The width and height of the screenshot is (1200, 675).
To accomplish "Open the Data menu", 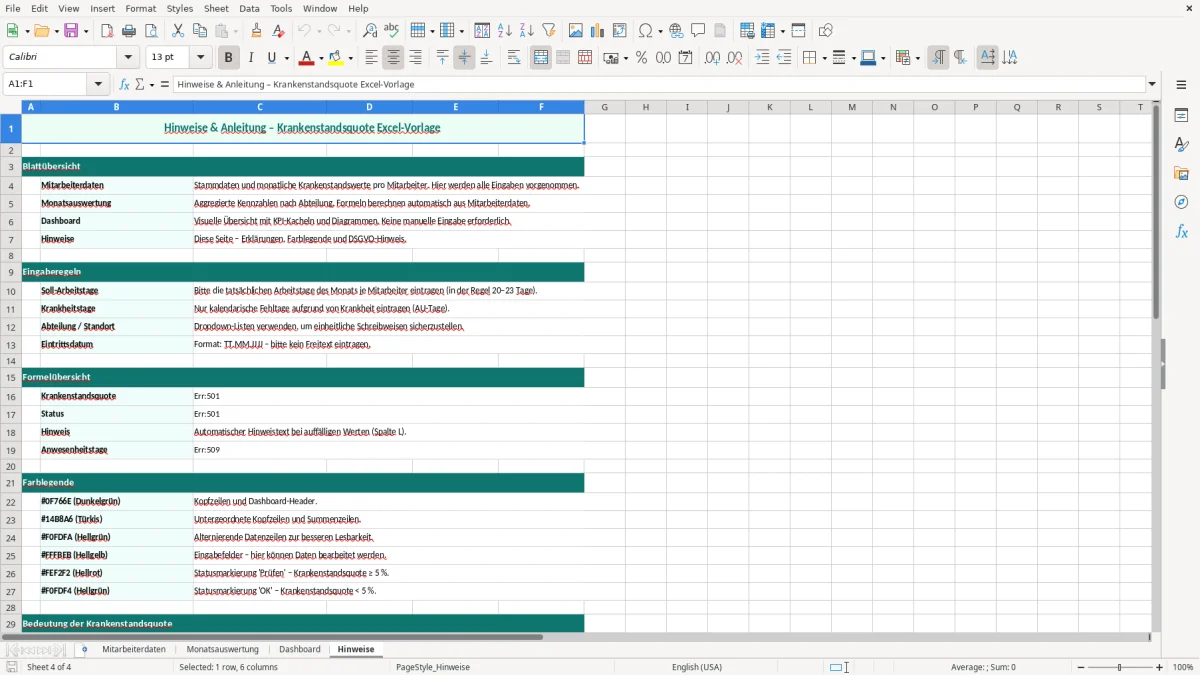I will click(x=249, y=8).
